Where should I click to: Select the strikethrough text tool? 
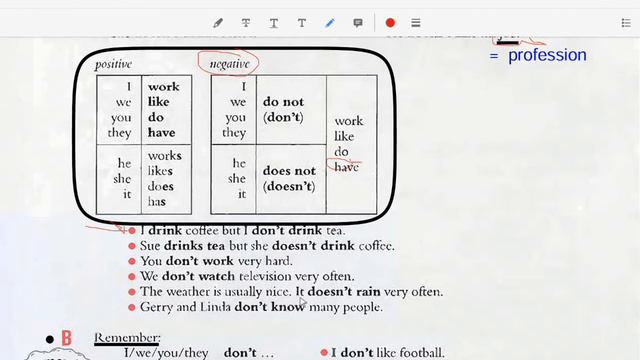point(246,23)
